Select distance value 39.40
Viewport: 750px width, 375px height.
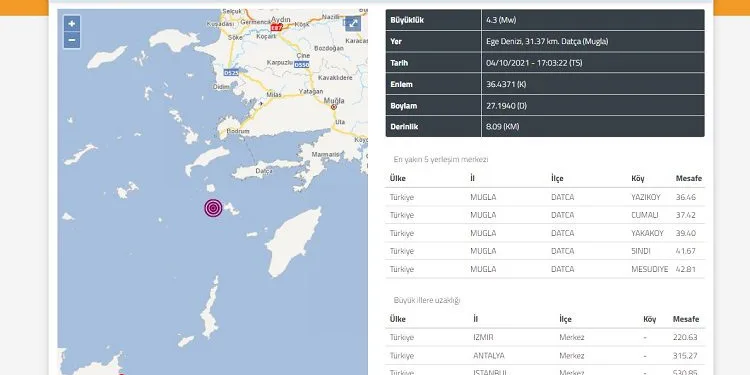point(685,233)
